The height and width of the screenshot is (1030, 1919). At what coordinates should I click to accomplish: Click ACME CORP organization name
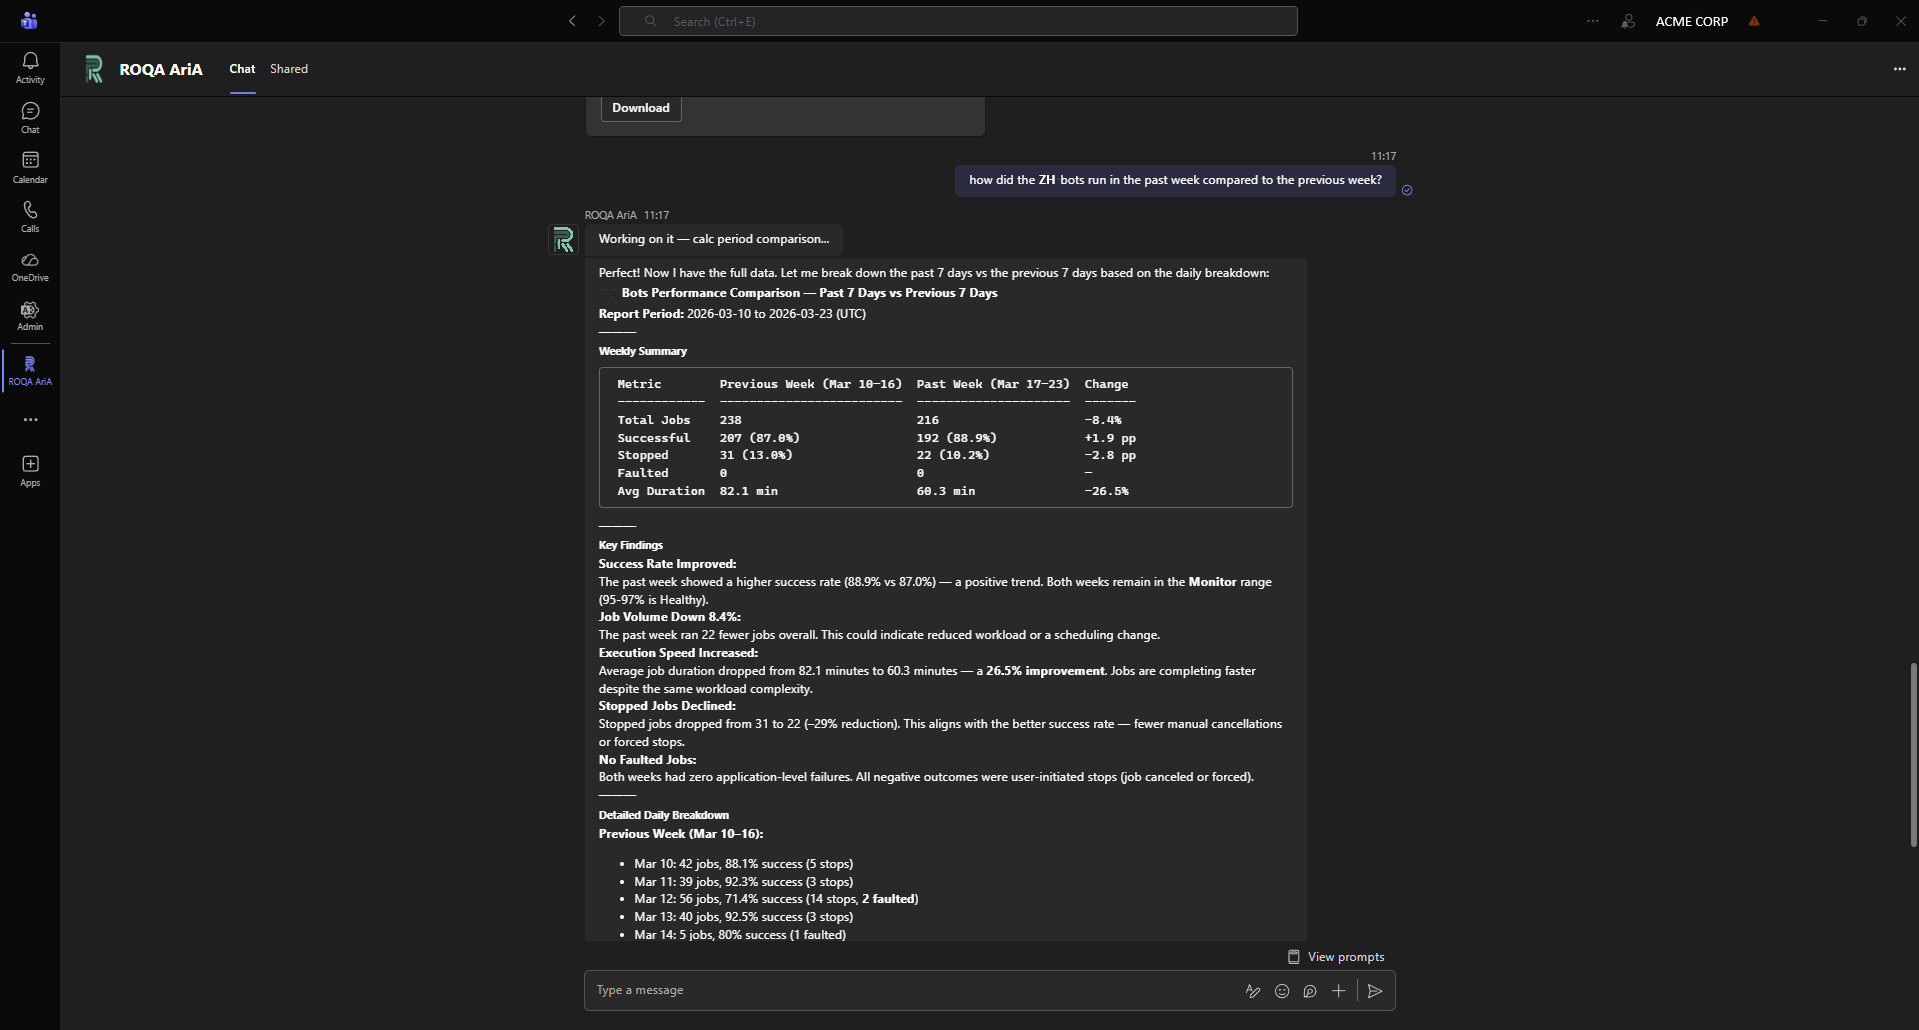[1691, 21]
